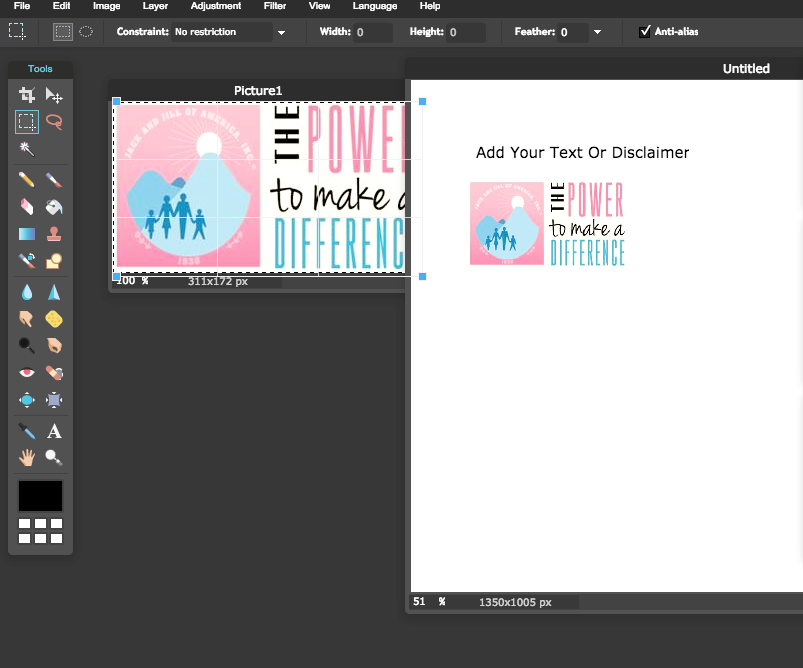Select the Spot Heal tool
Screen dimensions: 803x668
pos(54,372)
